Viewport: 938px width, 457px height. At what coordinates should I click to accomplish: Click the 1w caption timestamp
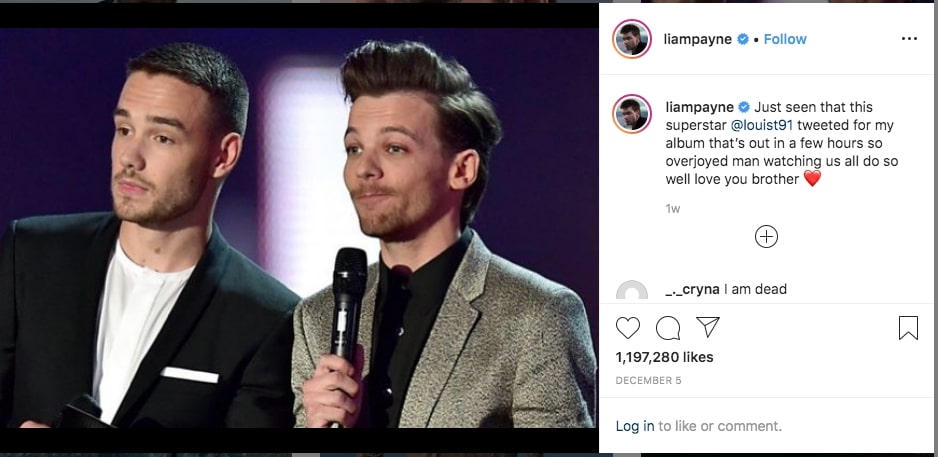[673, 209]
